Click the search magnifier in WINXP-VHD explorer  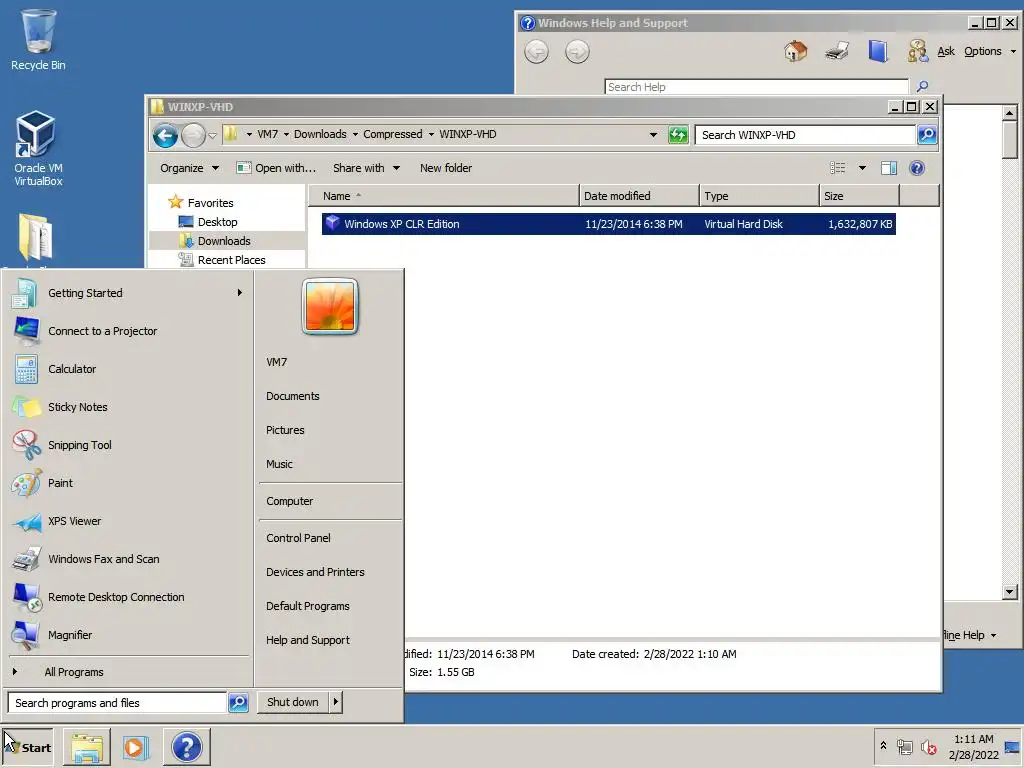(x=927, y=135)
